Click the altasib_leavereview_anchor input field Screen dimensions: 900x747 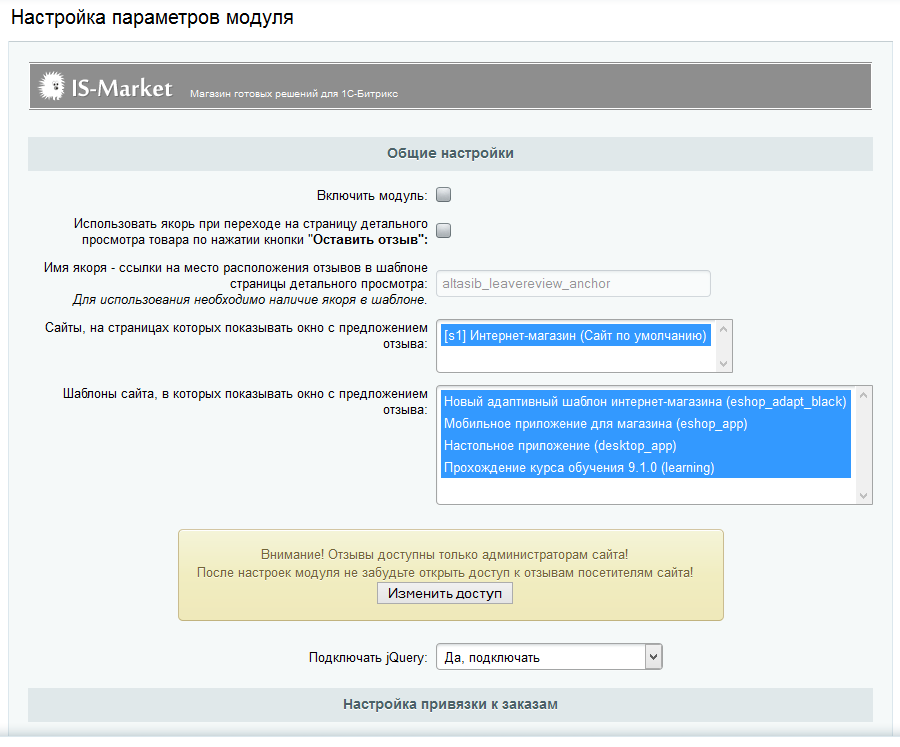(x=573, y=283)
